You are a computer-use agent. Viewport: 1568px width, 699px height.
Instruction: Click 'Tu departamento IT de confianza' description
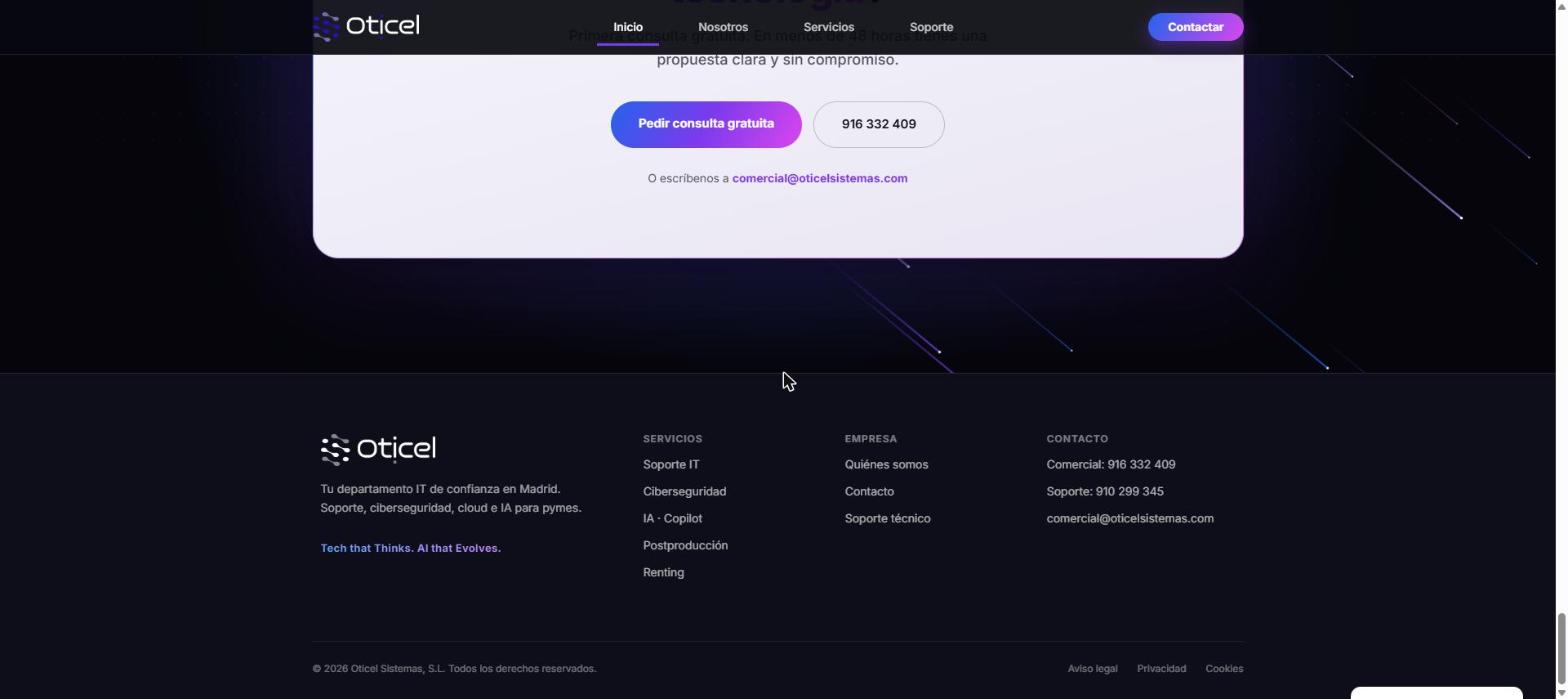(x=450, y=498)
